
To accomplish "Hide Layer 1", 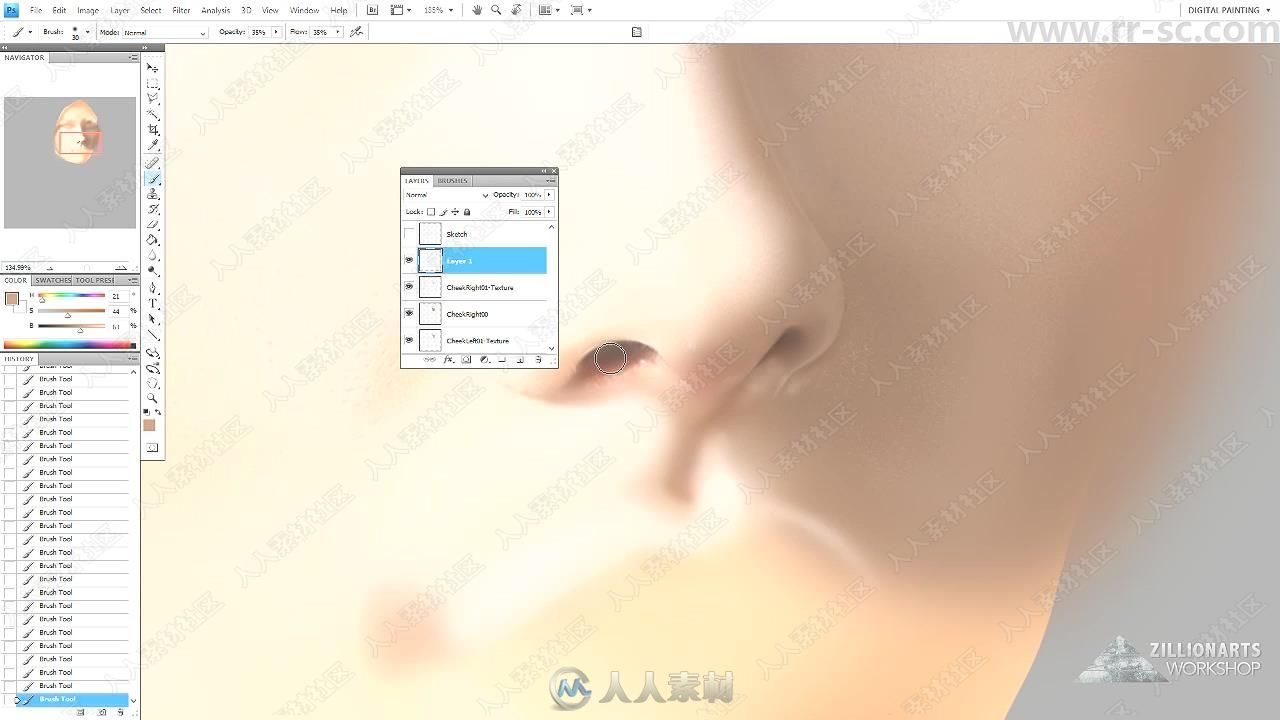I will point(409,261).
